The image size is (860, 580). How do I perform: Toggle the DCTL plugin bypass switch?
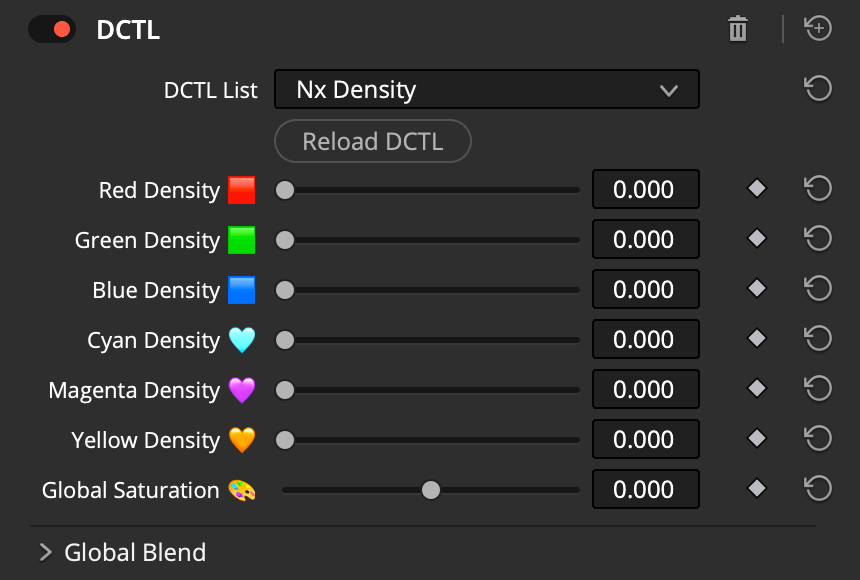click(x=51, y=30)
